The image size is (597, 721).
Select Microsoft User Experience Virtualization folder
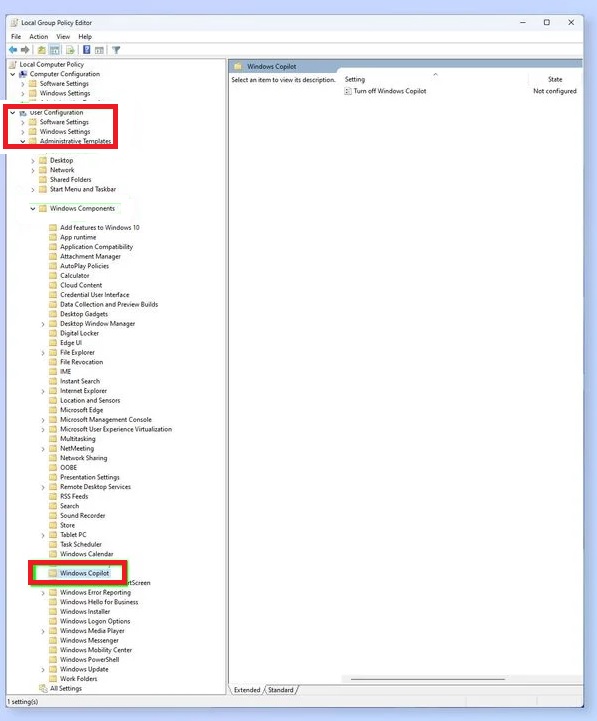coord(116,429)
